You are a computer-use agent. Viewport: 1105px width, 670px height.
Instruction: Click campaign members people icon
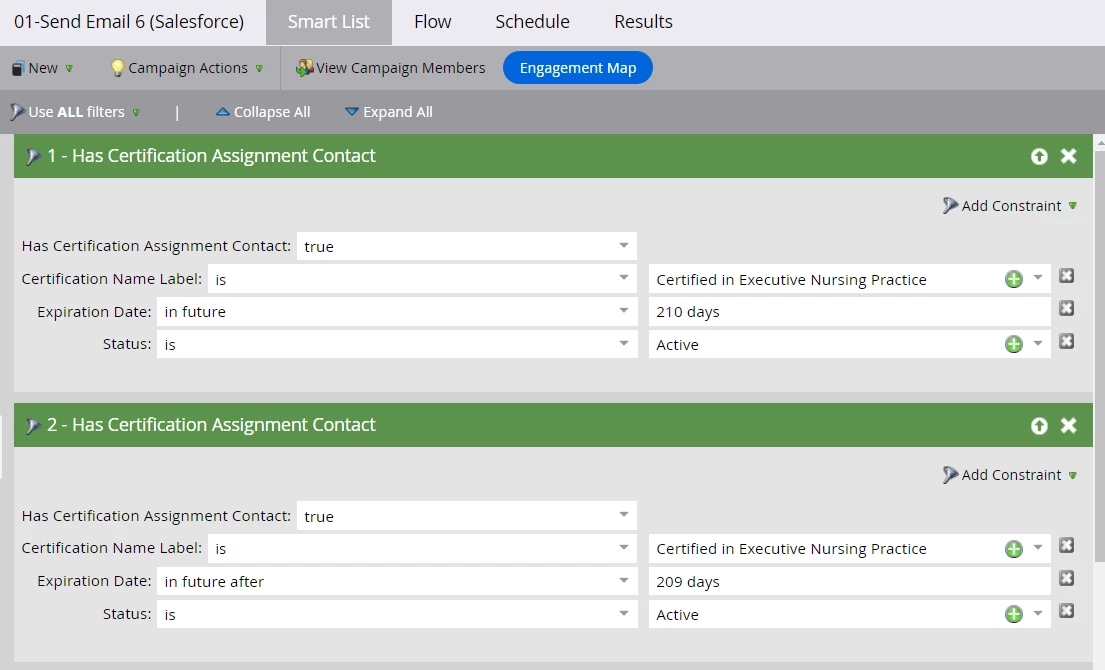(304, 68)
